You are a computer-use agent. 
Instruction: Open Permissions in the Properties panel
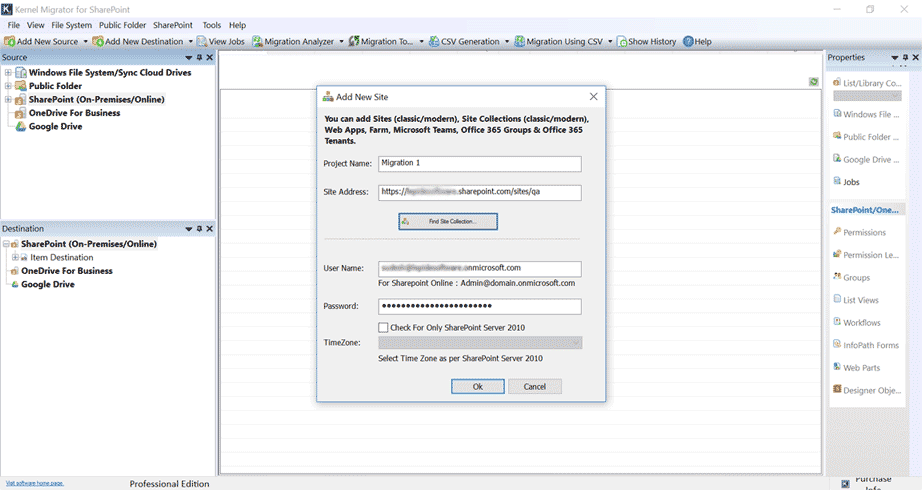click(x=837, y=232)
